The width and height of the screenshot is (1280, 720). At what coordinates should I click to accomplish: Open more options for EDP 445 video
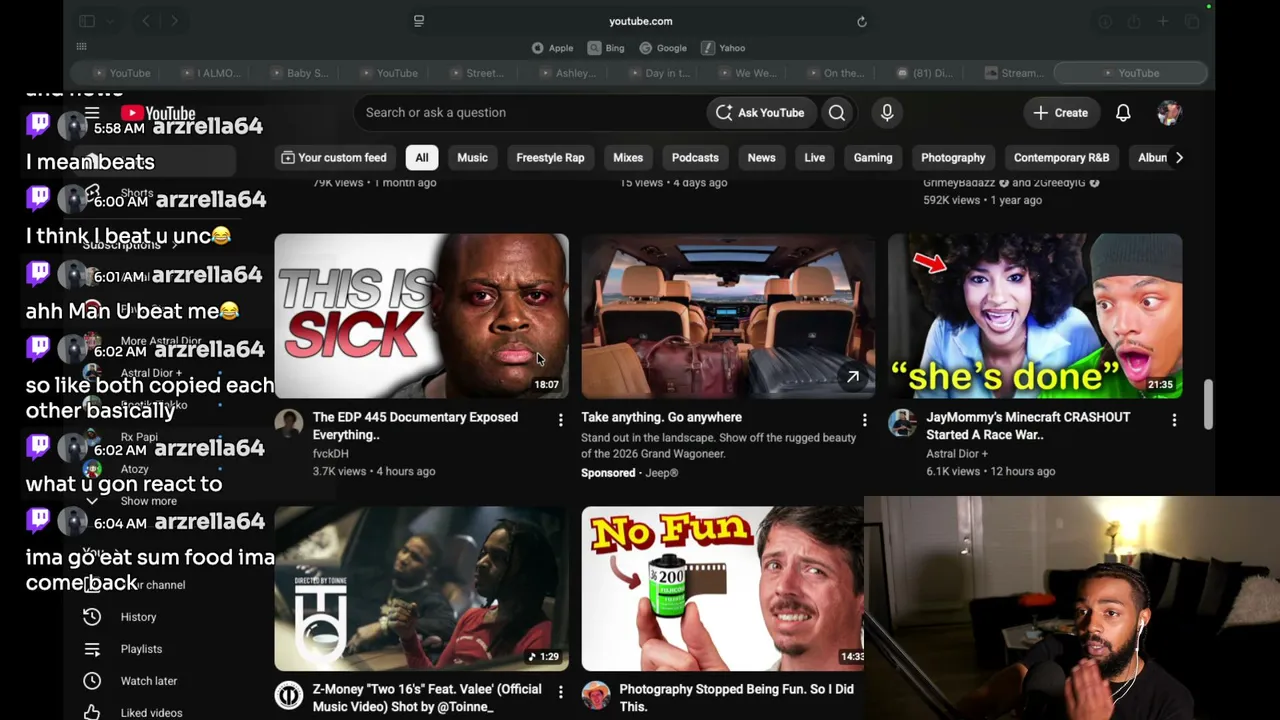click(560, 420)
